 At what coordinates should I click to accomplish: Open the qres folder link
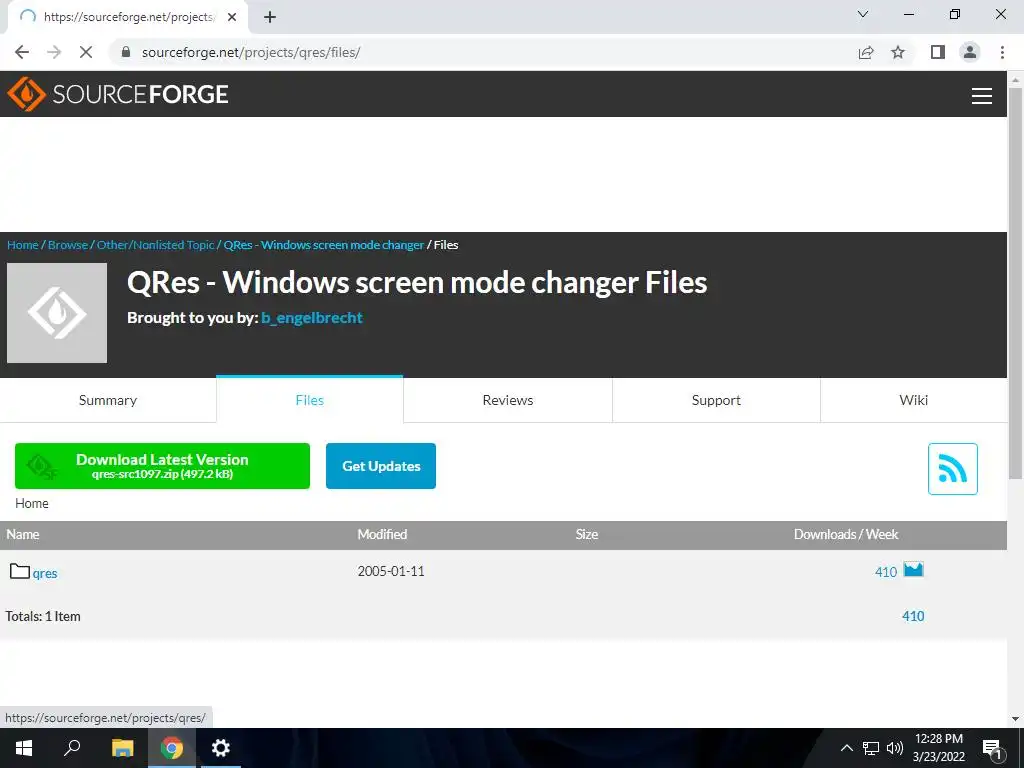coord(45,573)
